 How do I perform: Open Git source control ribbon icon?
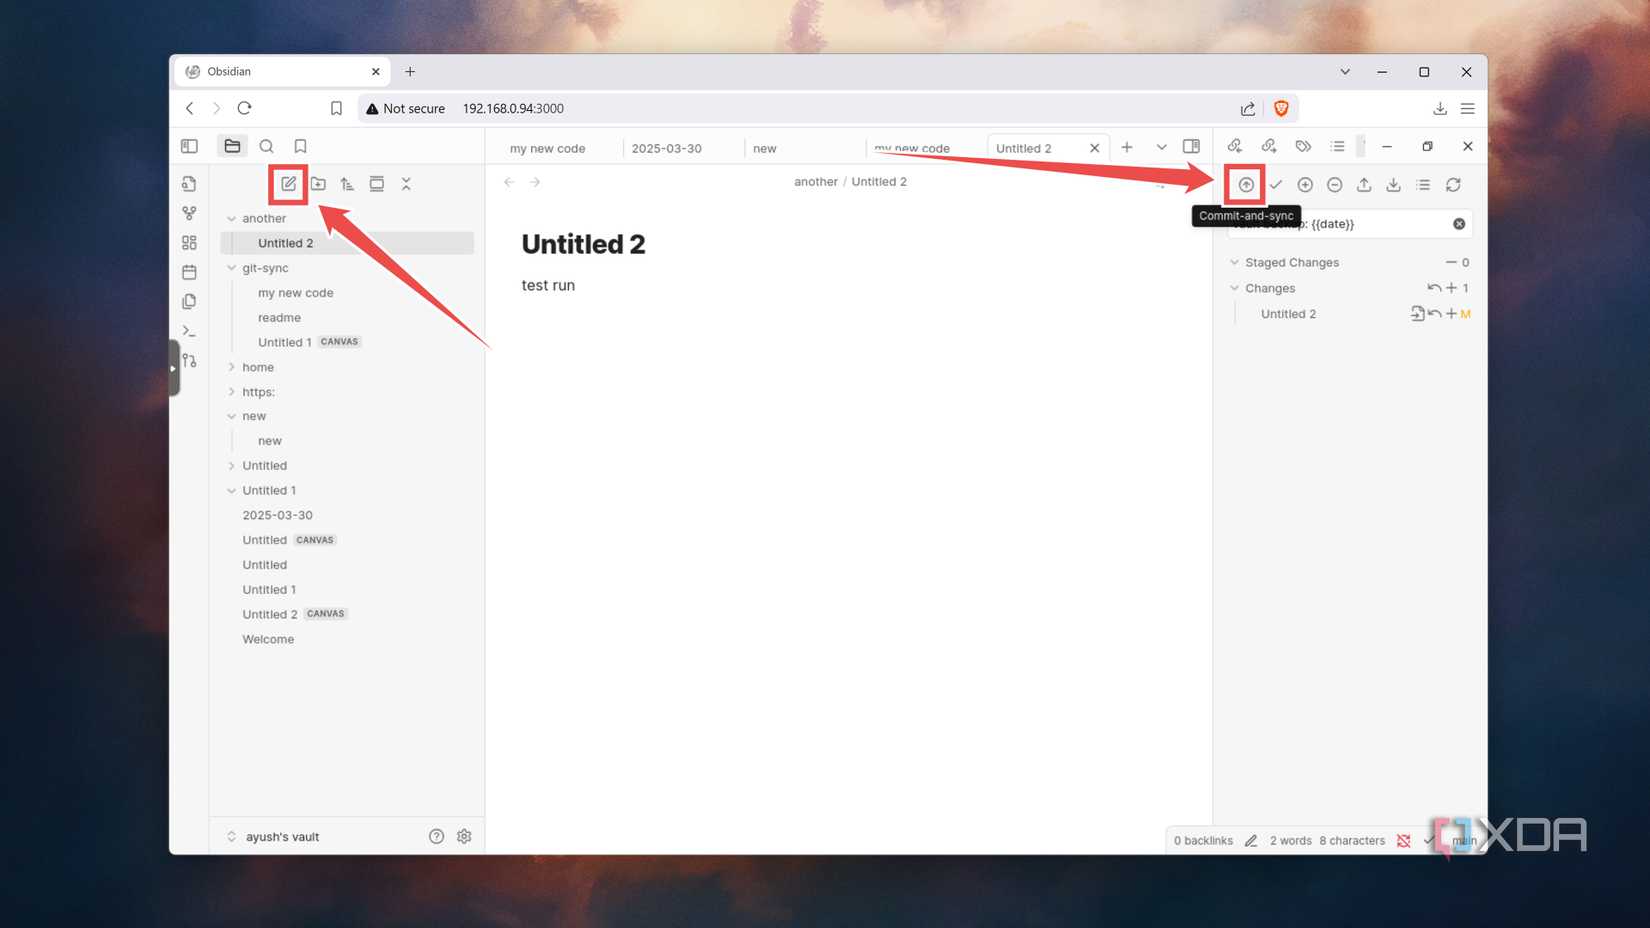click(189, 360)
